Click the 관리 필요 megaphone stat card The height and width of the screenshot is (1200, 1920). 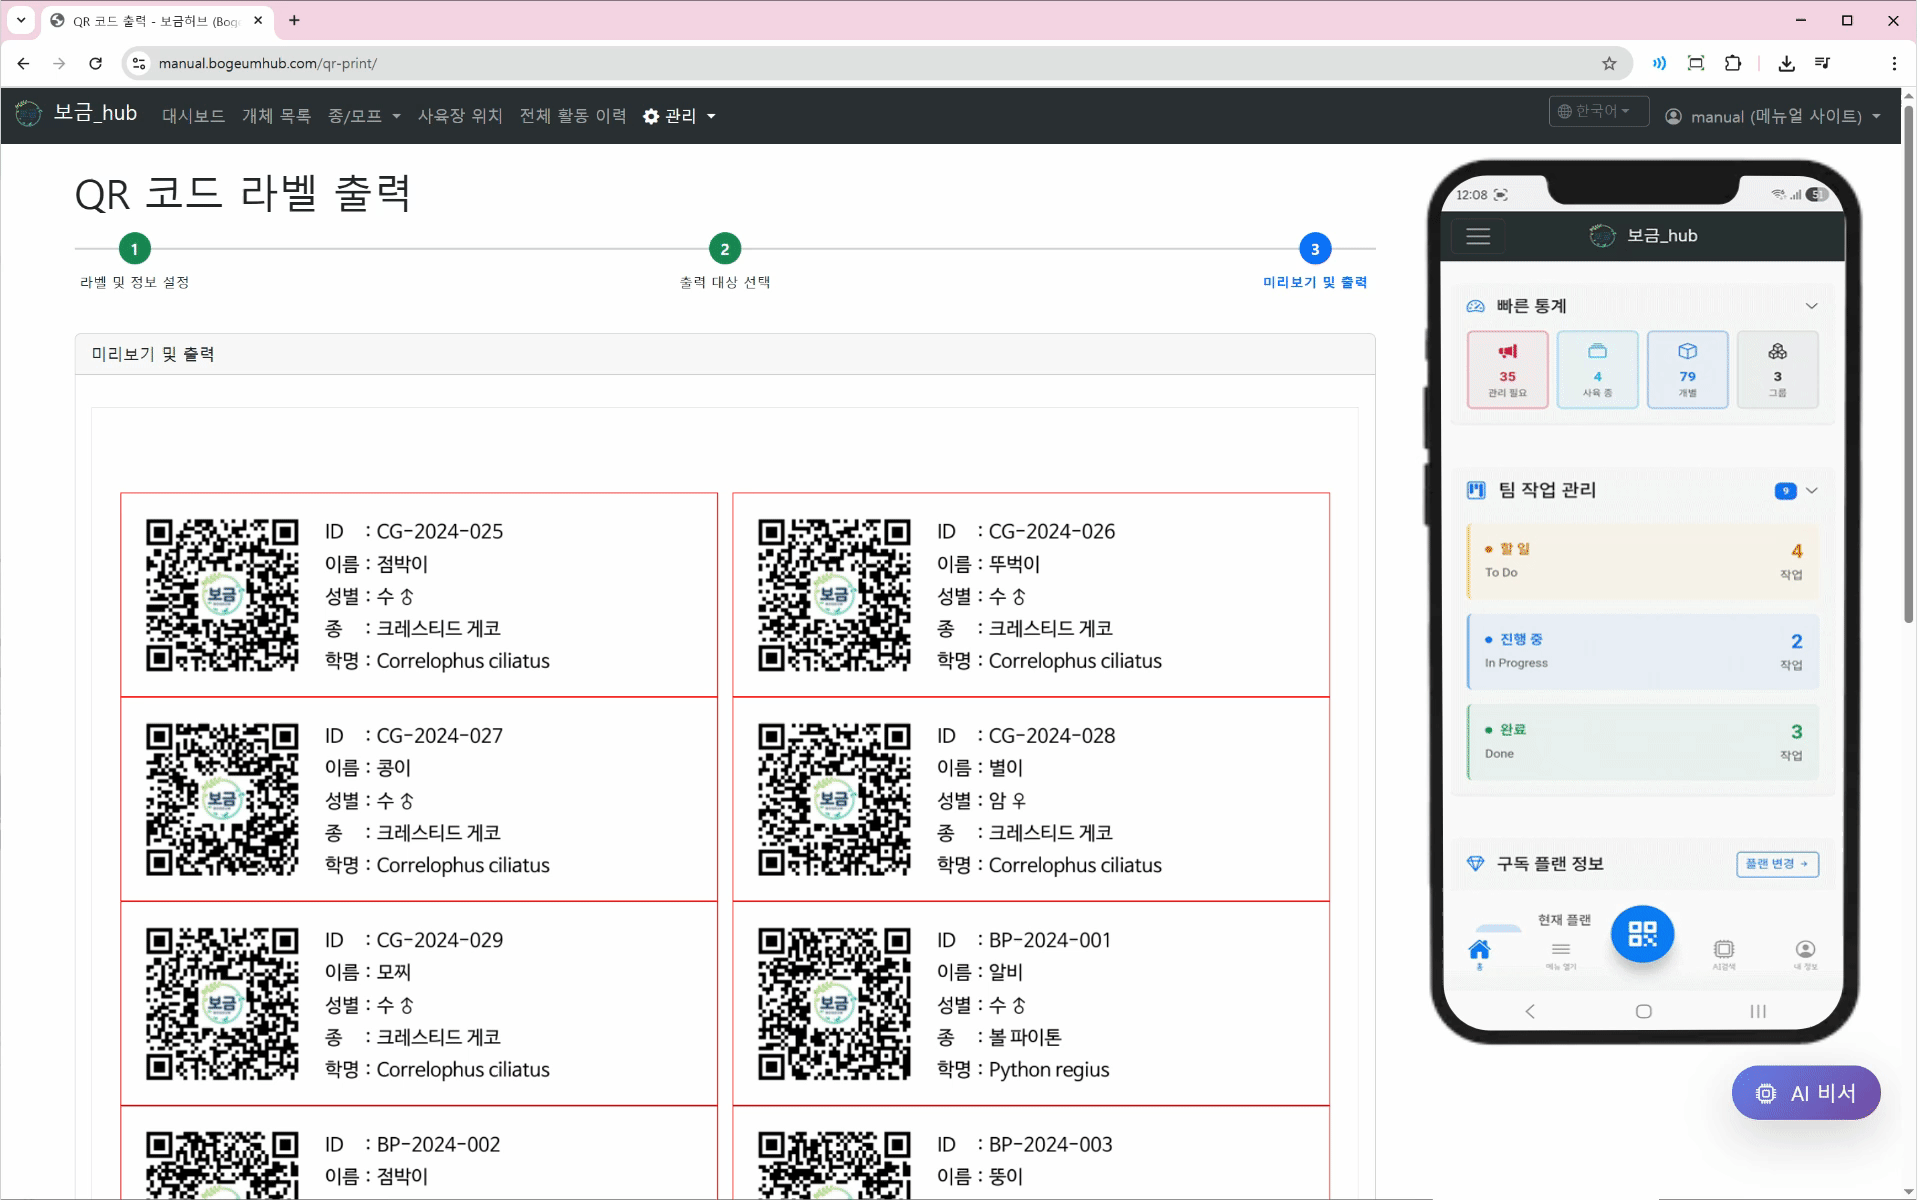click(x=1507, y=368)
